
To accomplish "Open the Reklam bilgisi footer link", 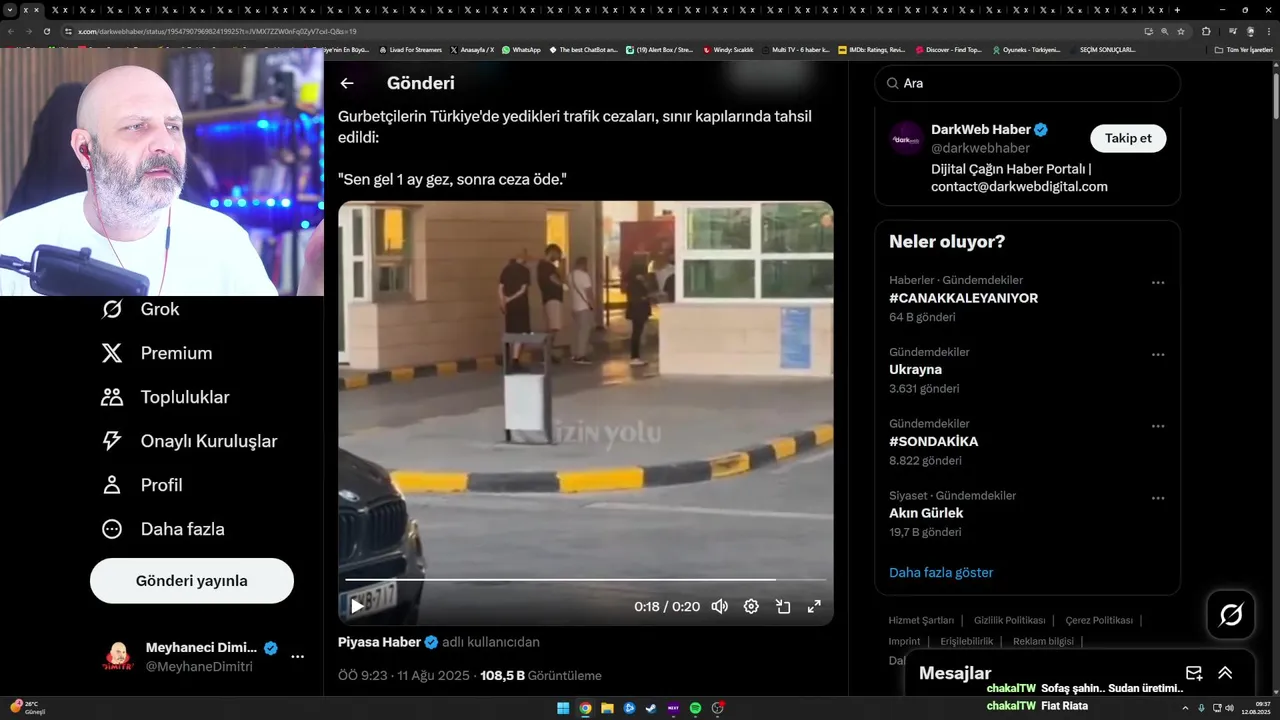I will 1043,641.
